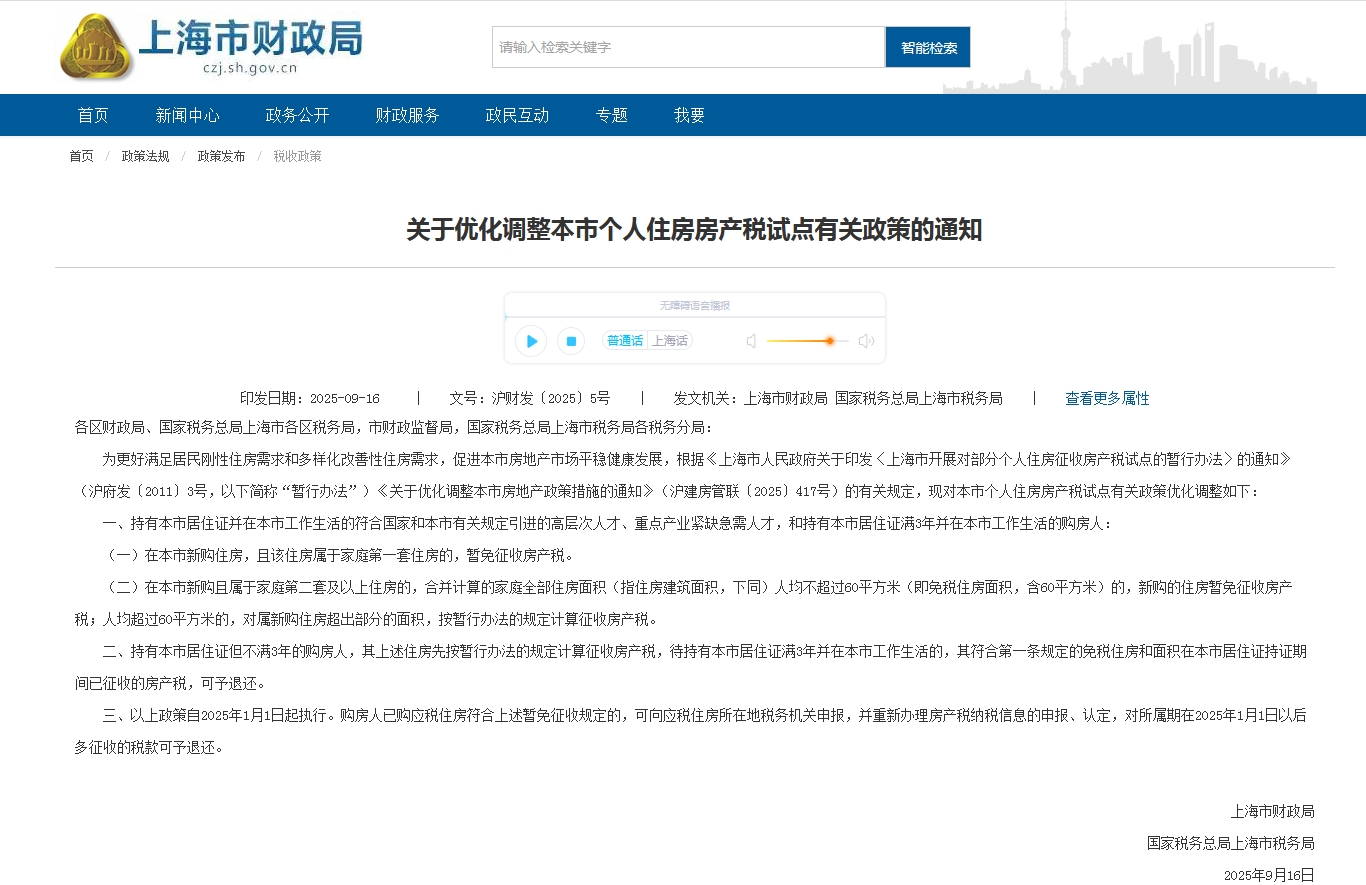Play the accessible audio broadcast

[x=531, y=341]
